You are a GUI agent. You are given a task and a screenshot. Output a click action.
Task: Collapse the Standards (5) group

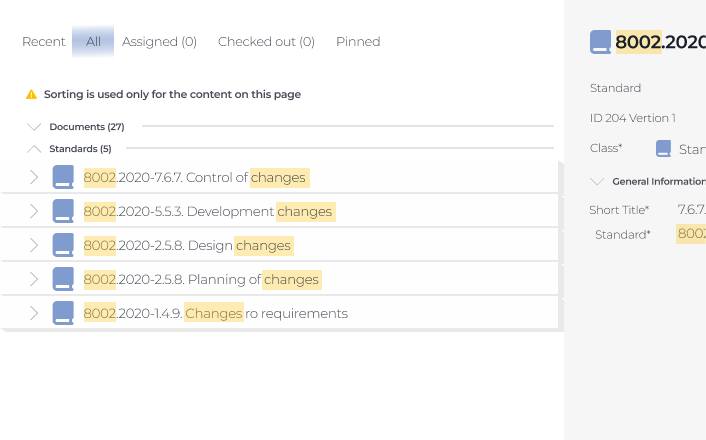click(x=34, y=149)
